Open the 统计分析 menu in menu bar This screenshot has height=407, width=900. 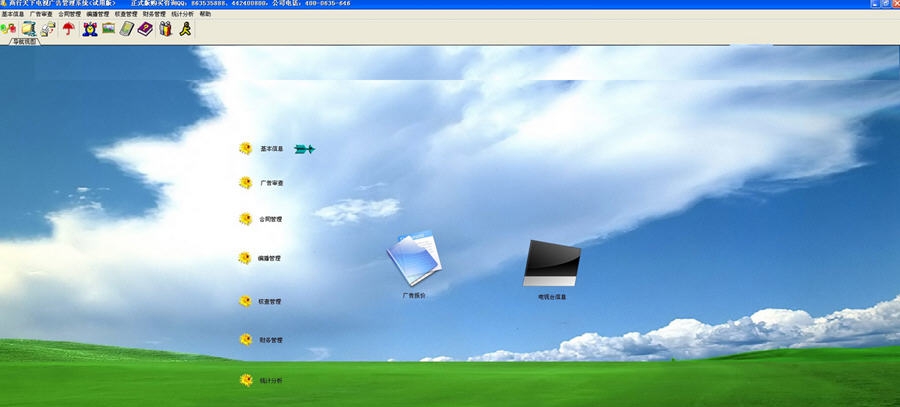point(183,14)
